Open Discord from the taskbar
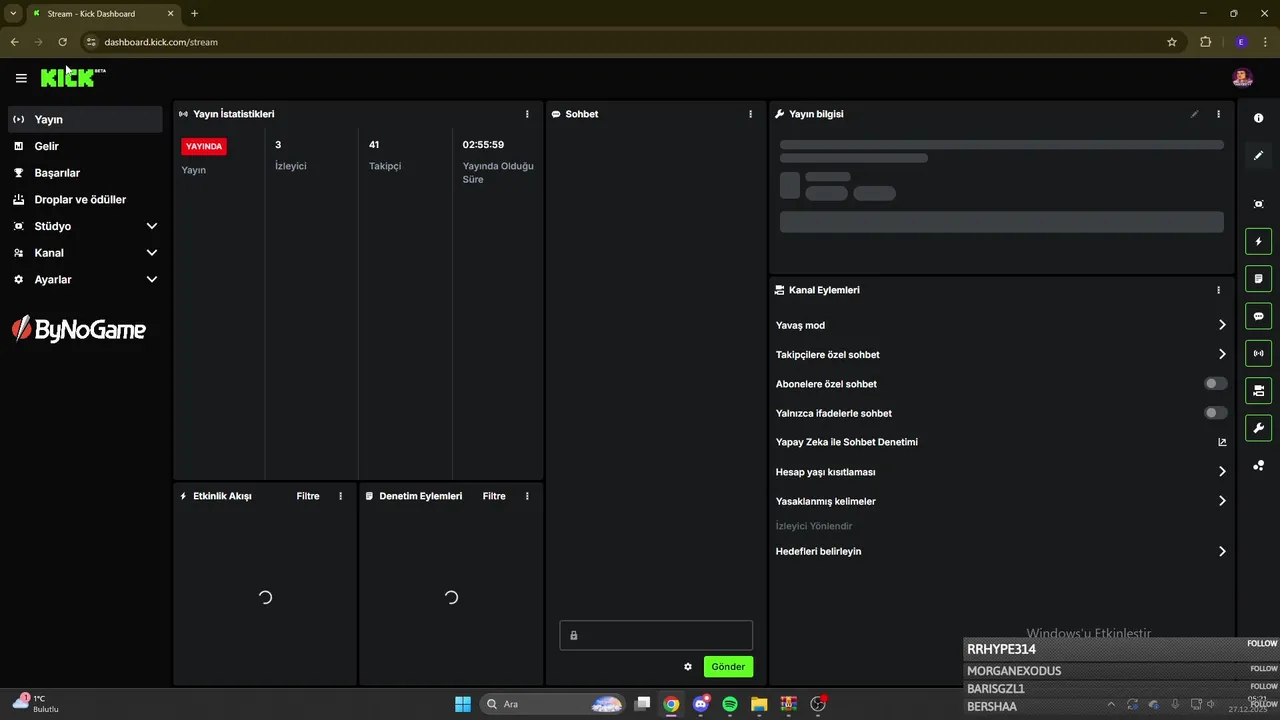Viewport: 1280px width, 720px height. click(701, 704)
